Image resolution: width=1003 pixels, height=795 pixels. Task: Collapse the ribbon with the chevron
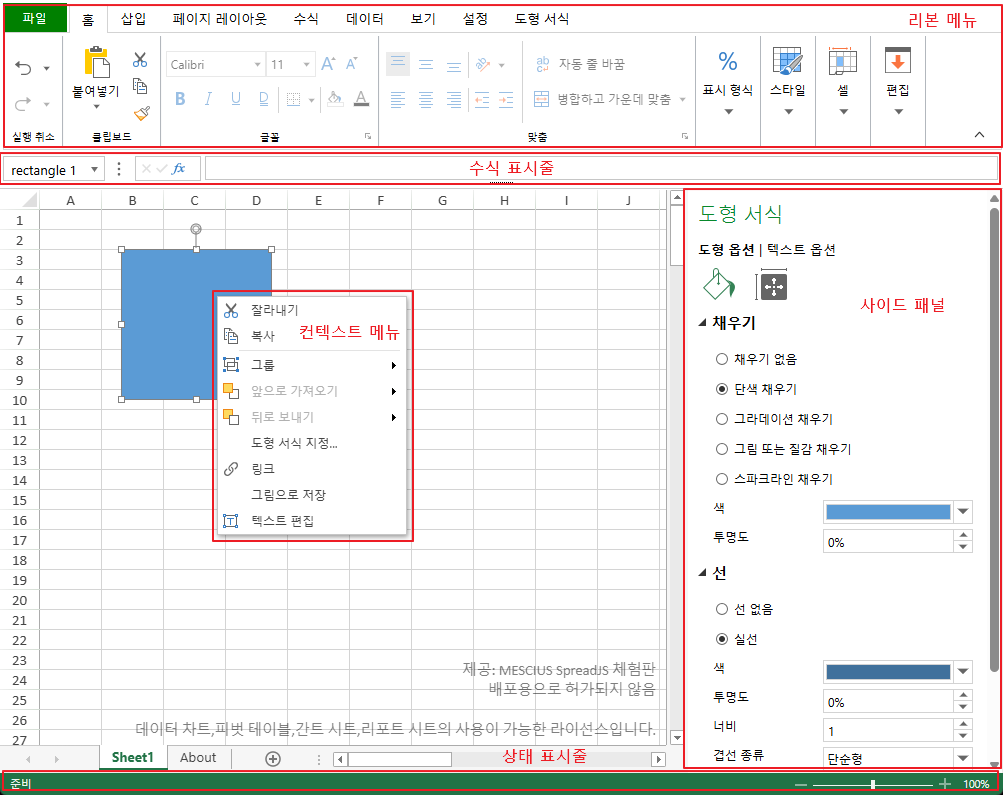click(979, 134)
